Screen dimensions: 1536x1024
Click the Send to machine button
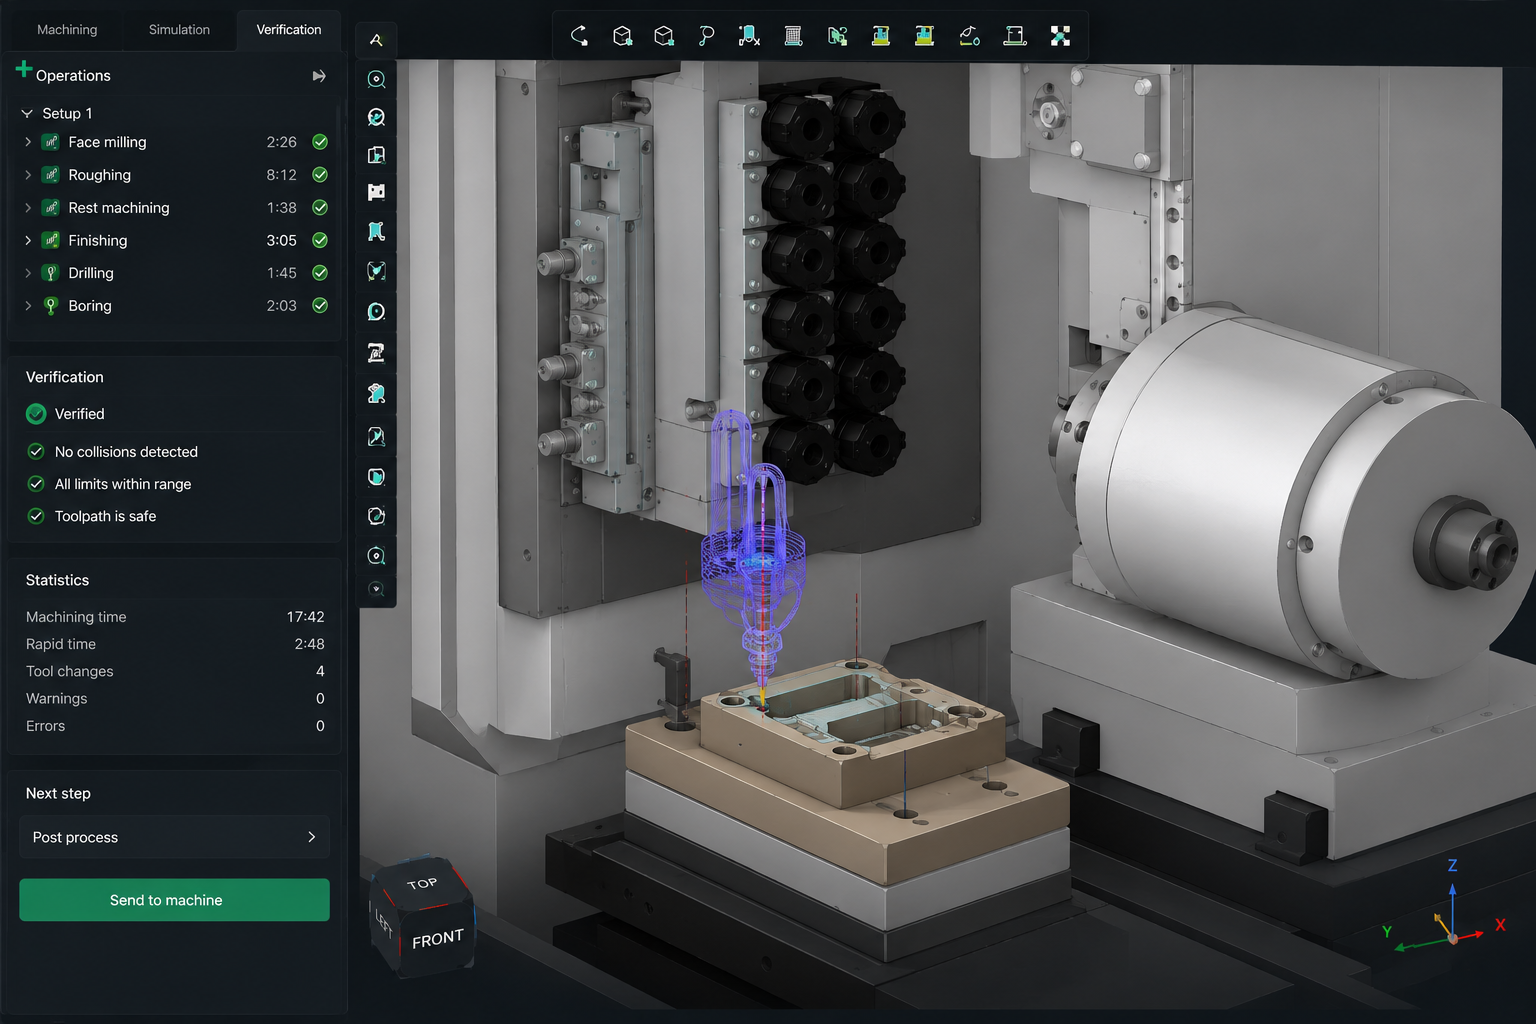tap(174, 900)
